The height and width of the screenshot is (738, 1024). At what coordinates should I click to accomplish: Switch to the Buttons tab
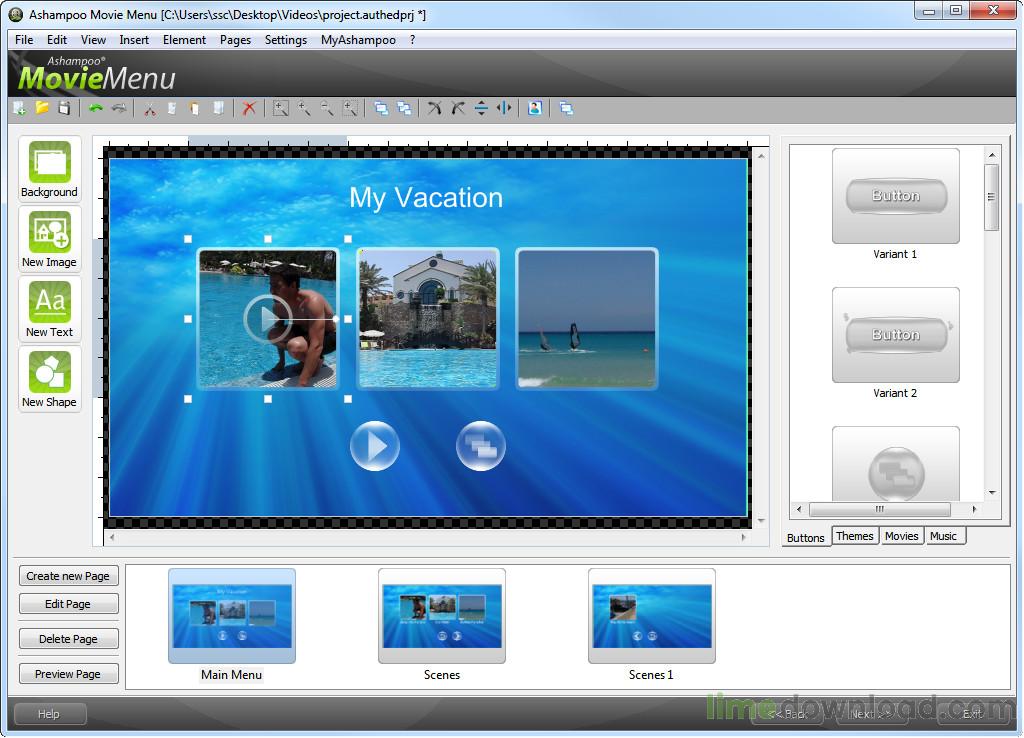coord(805,537)
